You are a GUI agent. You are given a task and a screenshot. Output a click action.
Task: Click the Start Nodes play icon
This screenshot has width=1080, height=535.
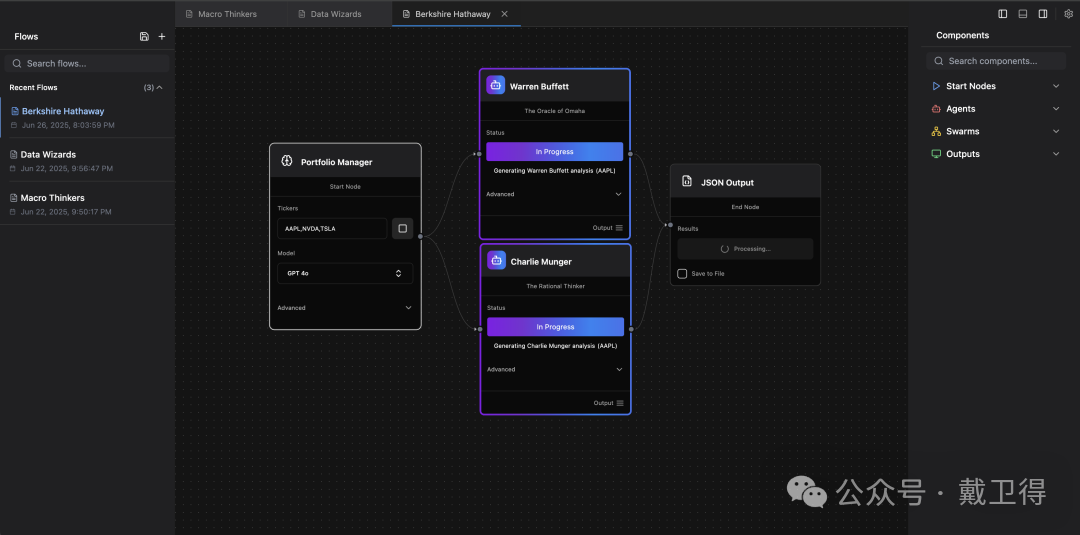(936, 86)
